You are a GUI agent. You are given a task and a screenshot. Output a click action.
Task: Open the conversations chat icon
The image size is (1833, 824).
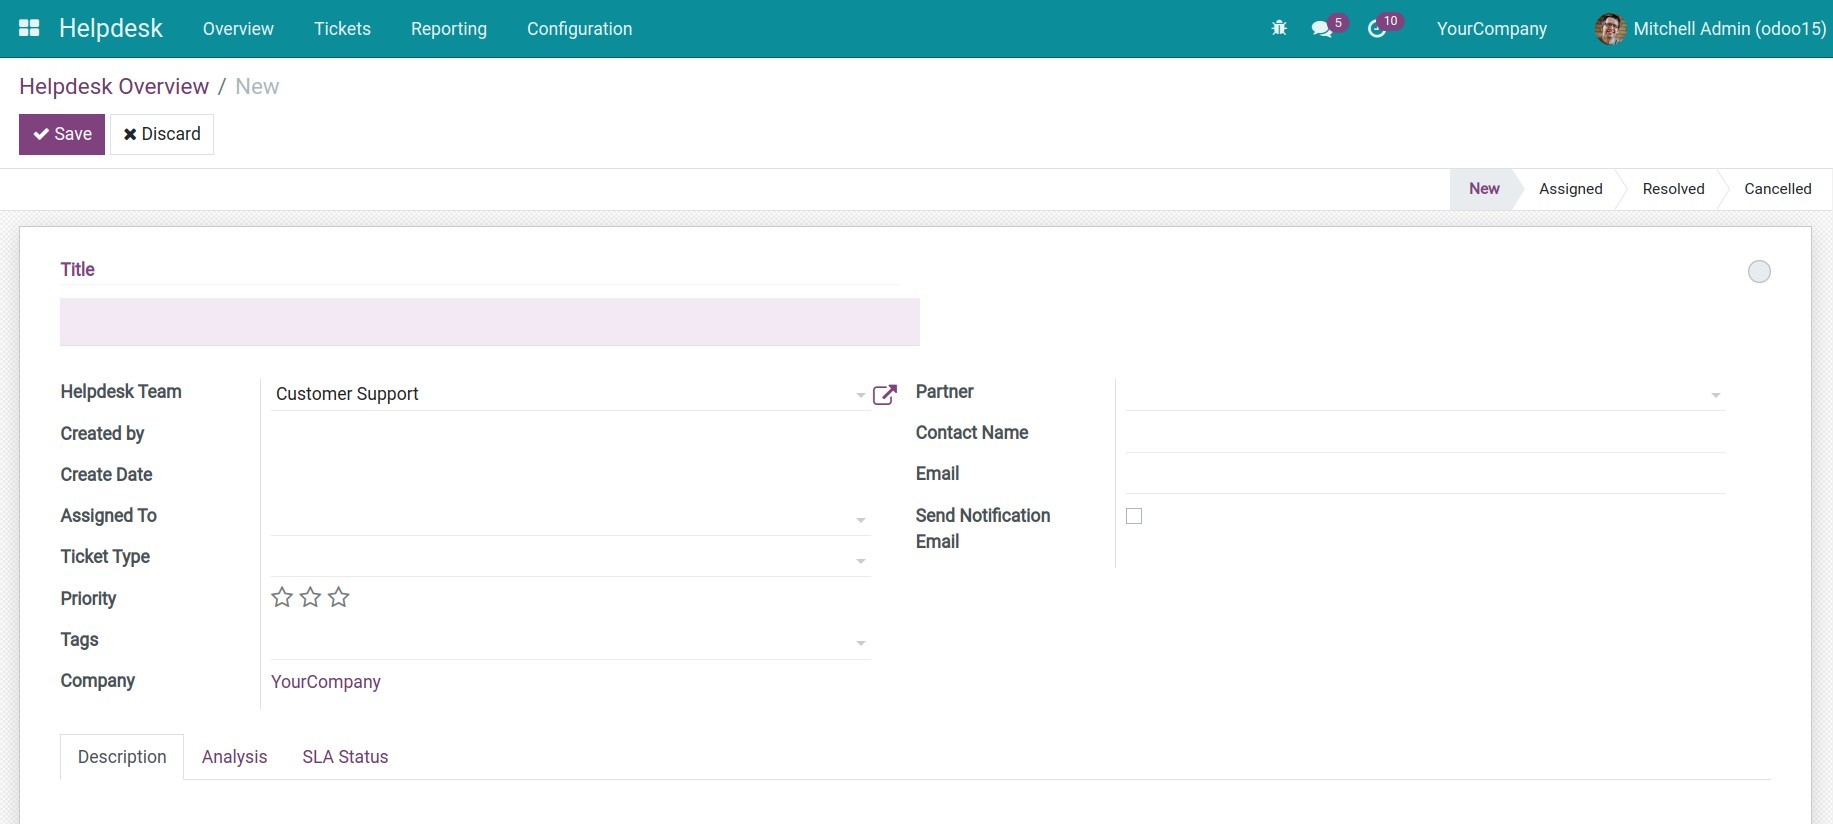[1322, 29]
